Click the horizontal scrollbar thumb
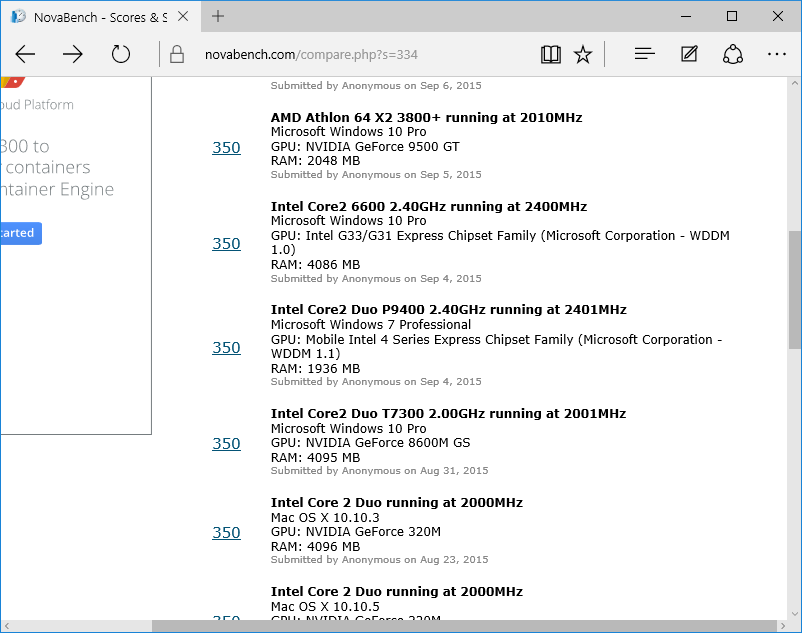This screenshot has width=802, height=633. (x=464, y=626)
